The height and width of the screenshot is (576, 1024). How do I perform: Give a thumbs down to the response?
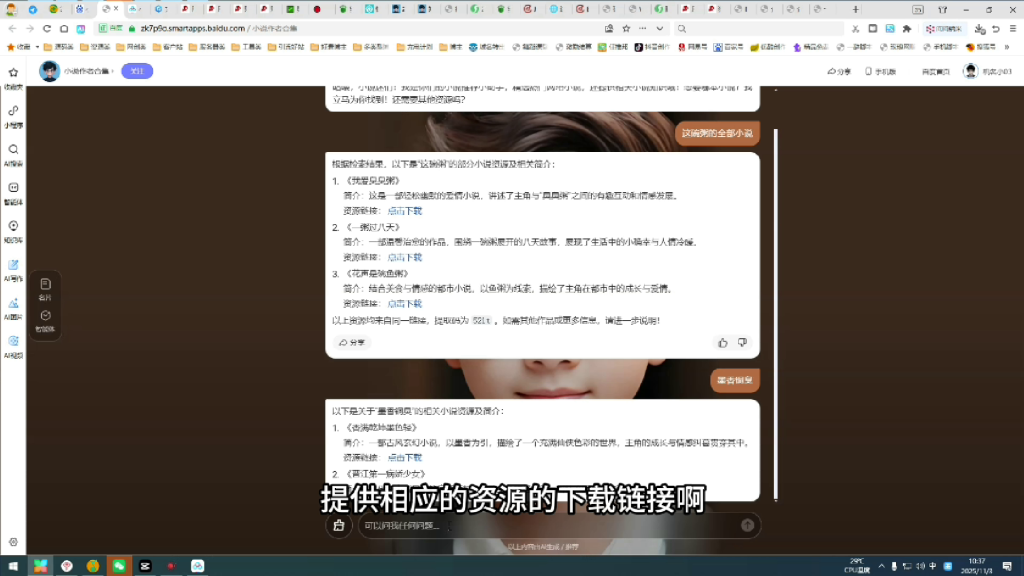(x=742, y=343)
